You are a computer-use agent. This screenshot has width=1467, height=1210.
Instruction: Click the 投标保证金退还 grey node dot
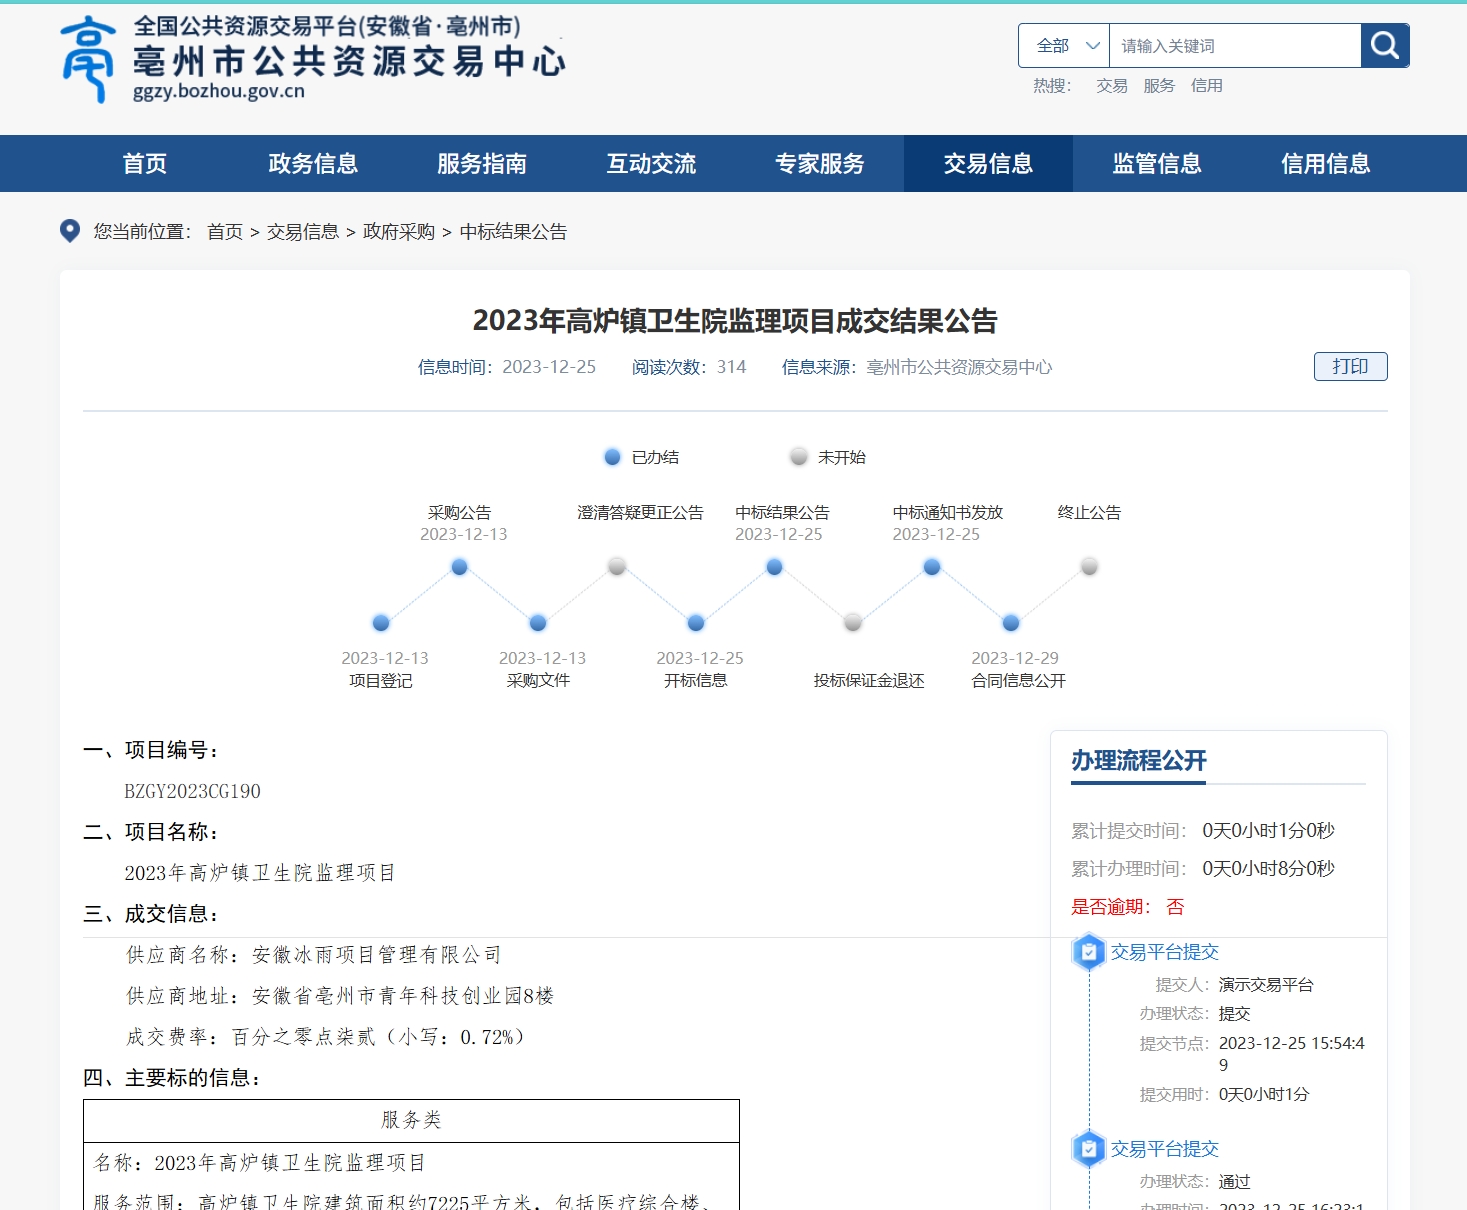click(853, 623)
